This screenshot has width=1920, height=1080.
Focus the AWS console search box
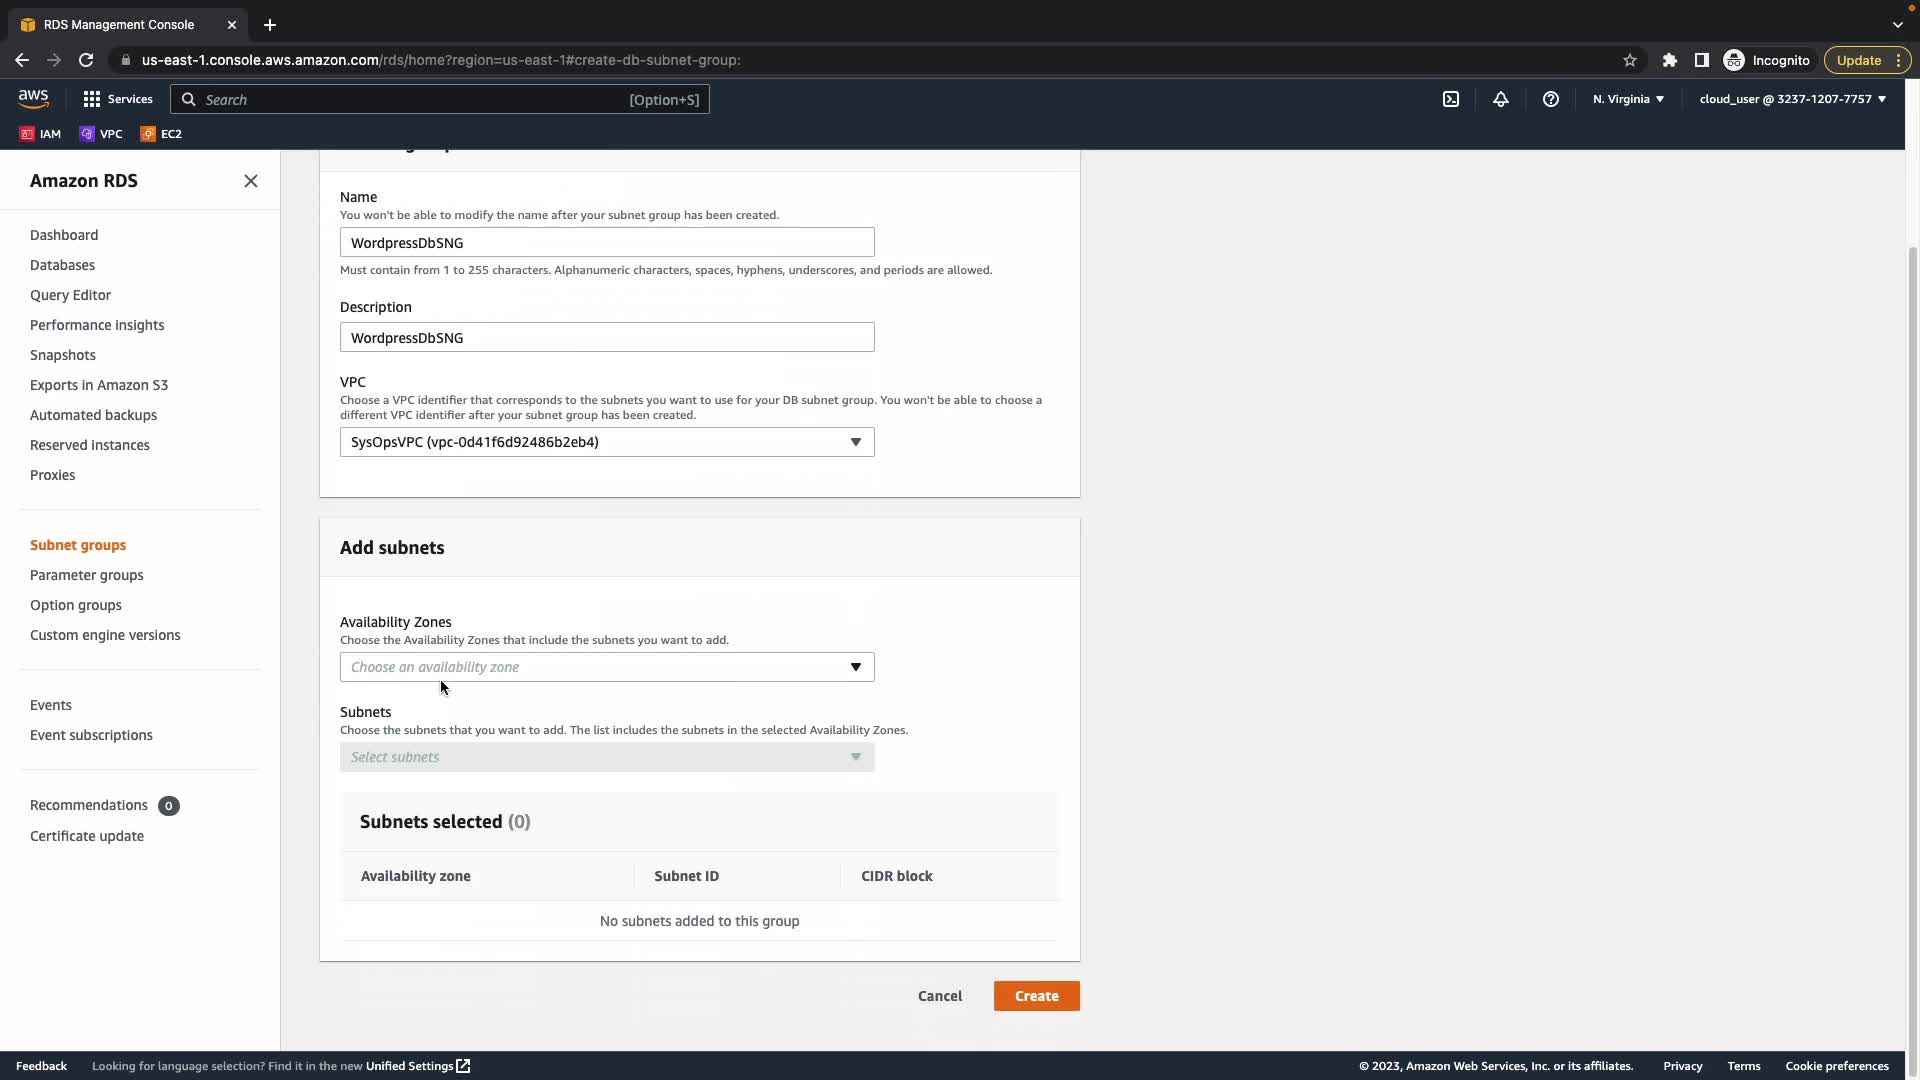[x=440, y=99]
